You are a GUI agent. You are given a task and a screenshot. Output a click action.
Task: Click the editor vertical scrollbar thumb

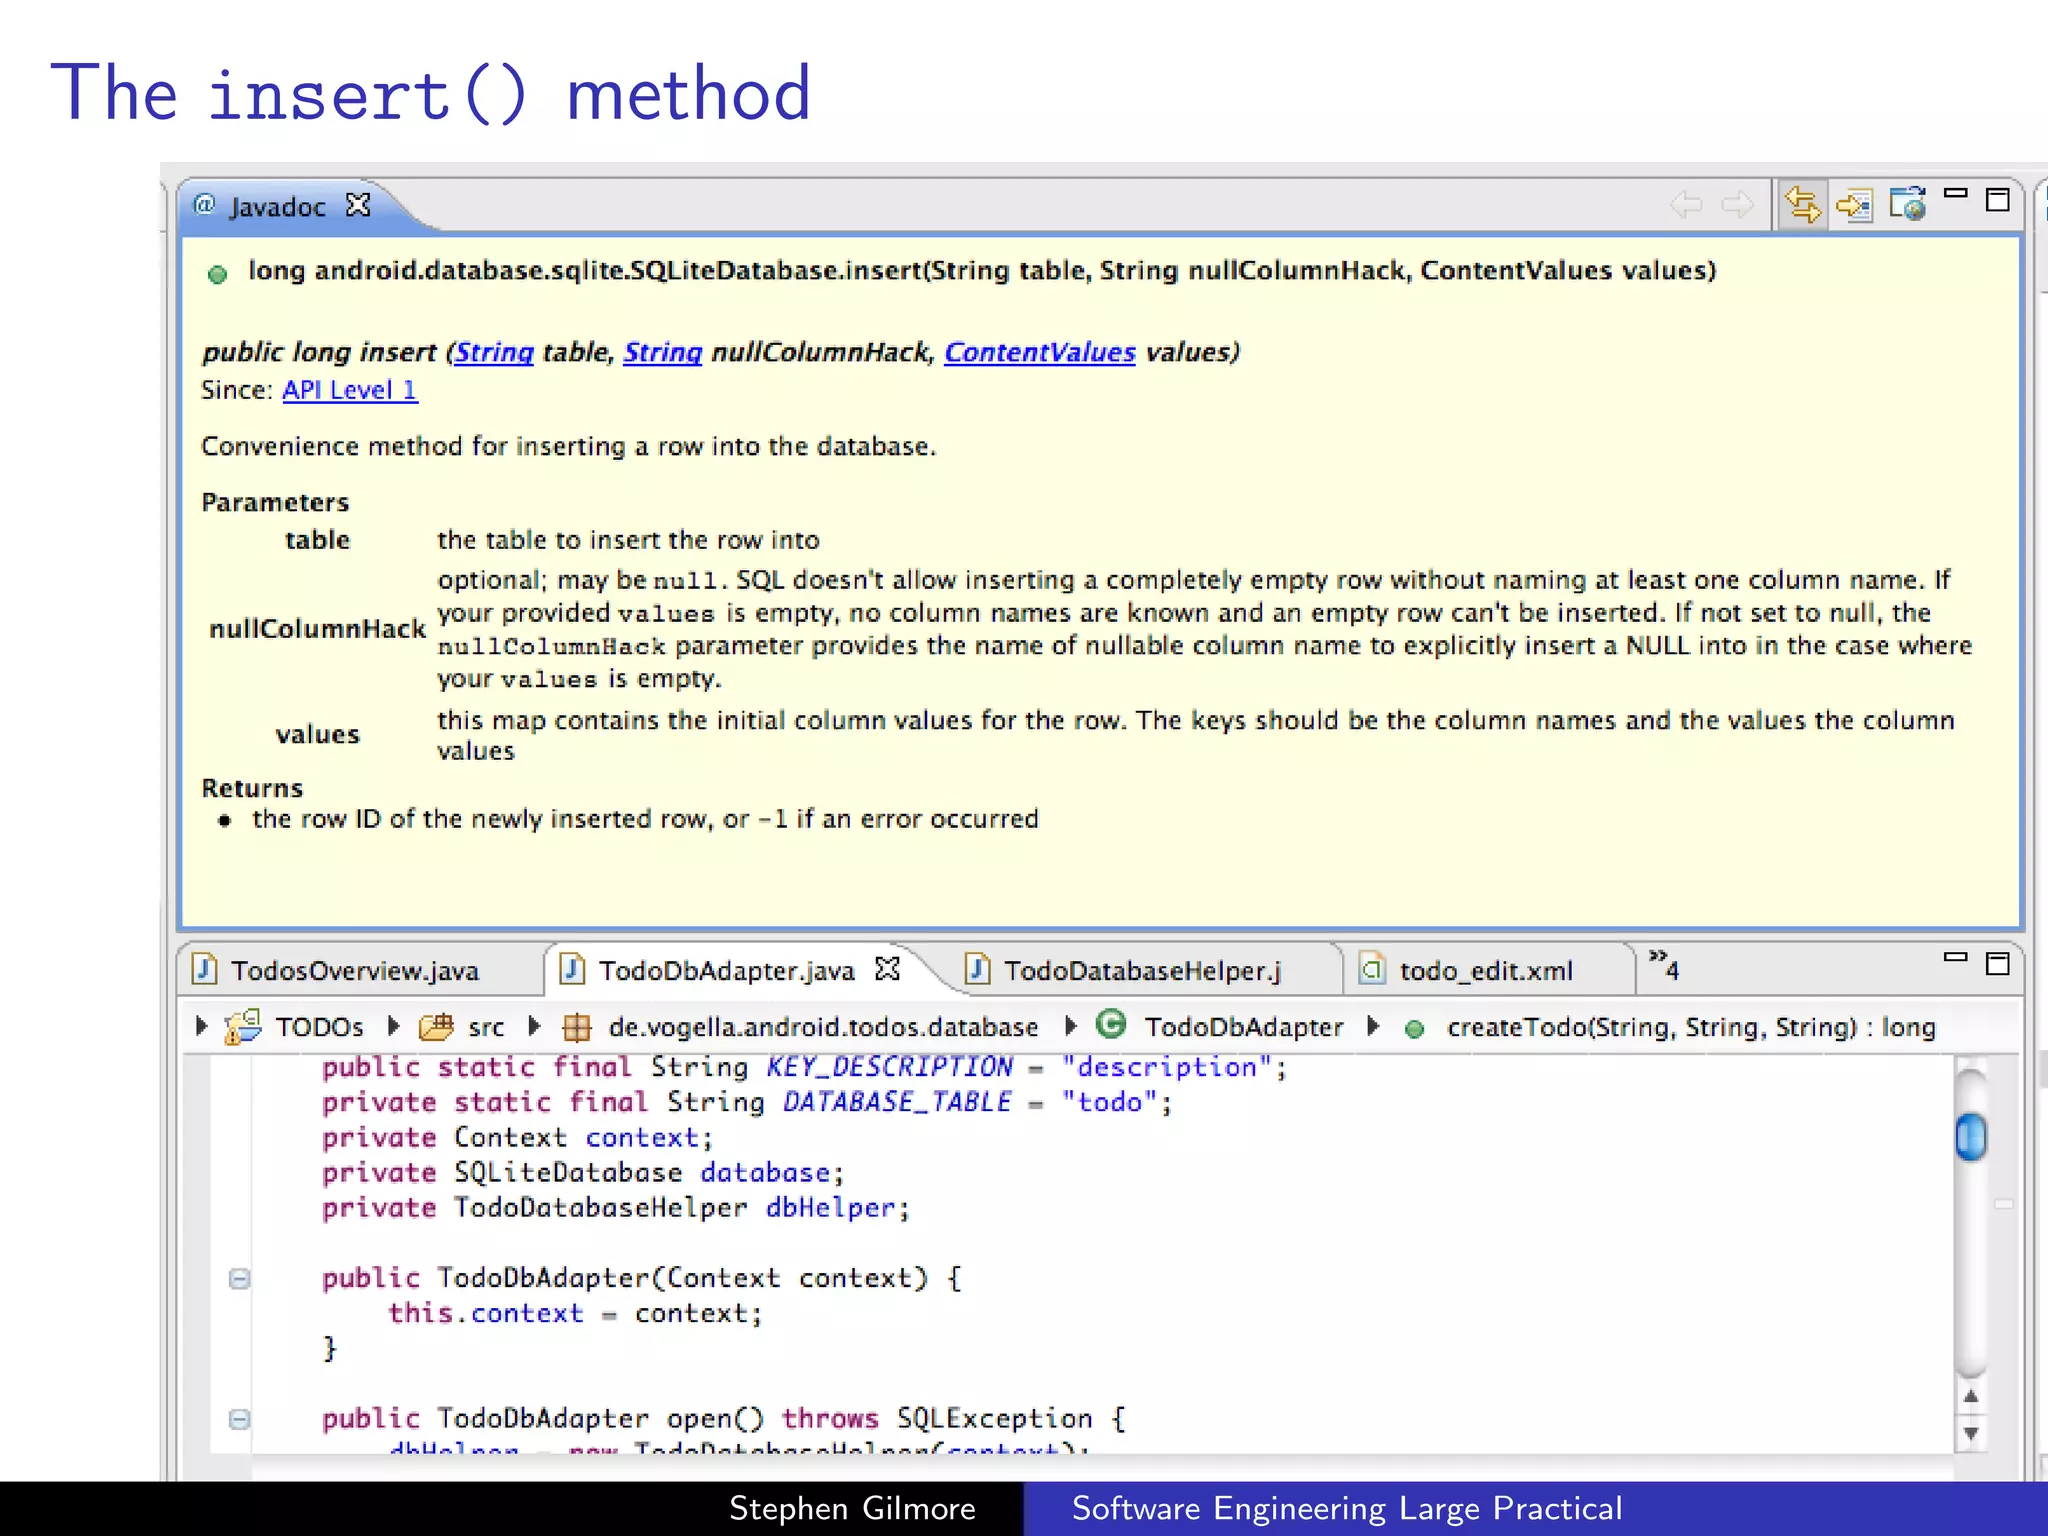[x=1971, y=1137]
